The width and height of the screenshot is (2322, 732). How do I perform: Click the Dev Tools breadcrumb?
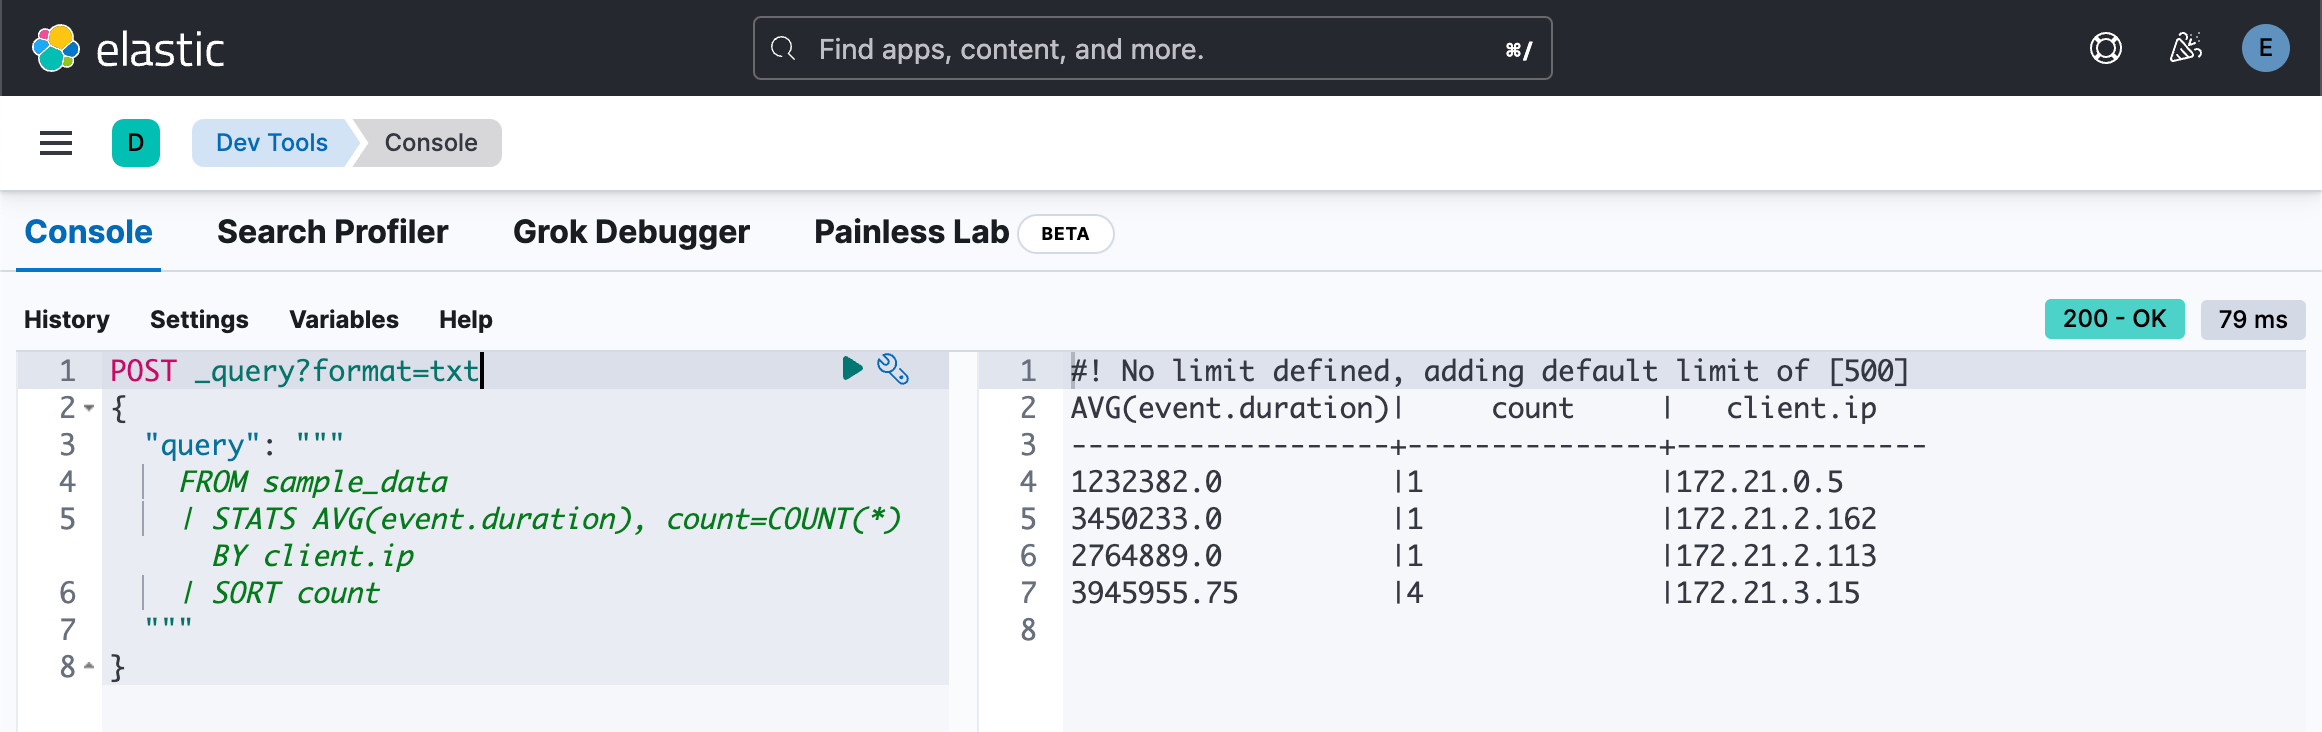click(x=272, y=143)
